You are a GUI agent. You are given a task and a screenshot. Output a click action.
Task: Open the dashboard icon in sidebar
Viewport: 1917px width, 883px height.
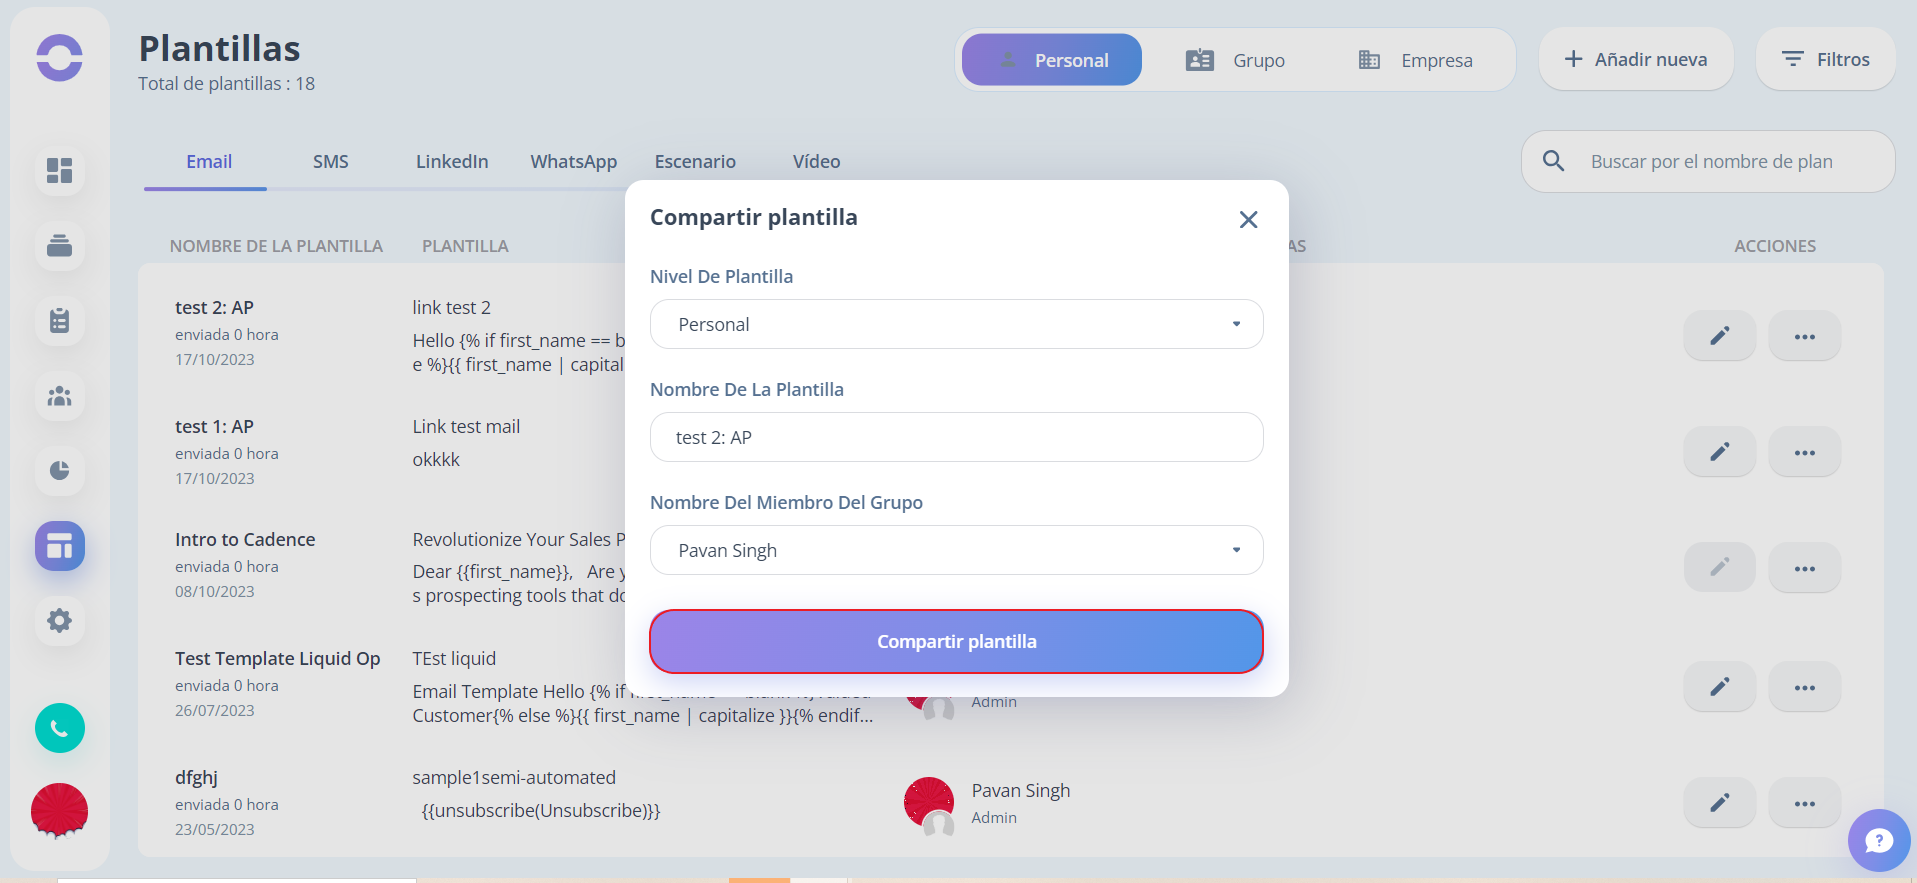click(x=60, y=170)
